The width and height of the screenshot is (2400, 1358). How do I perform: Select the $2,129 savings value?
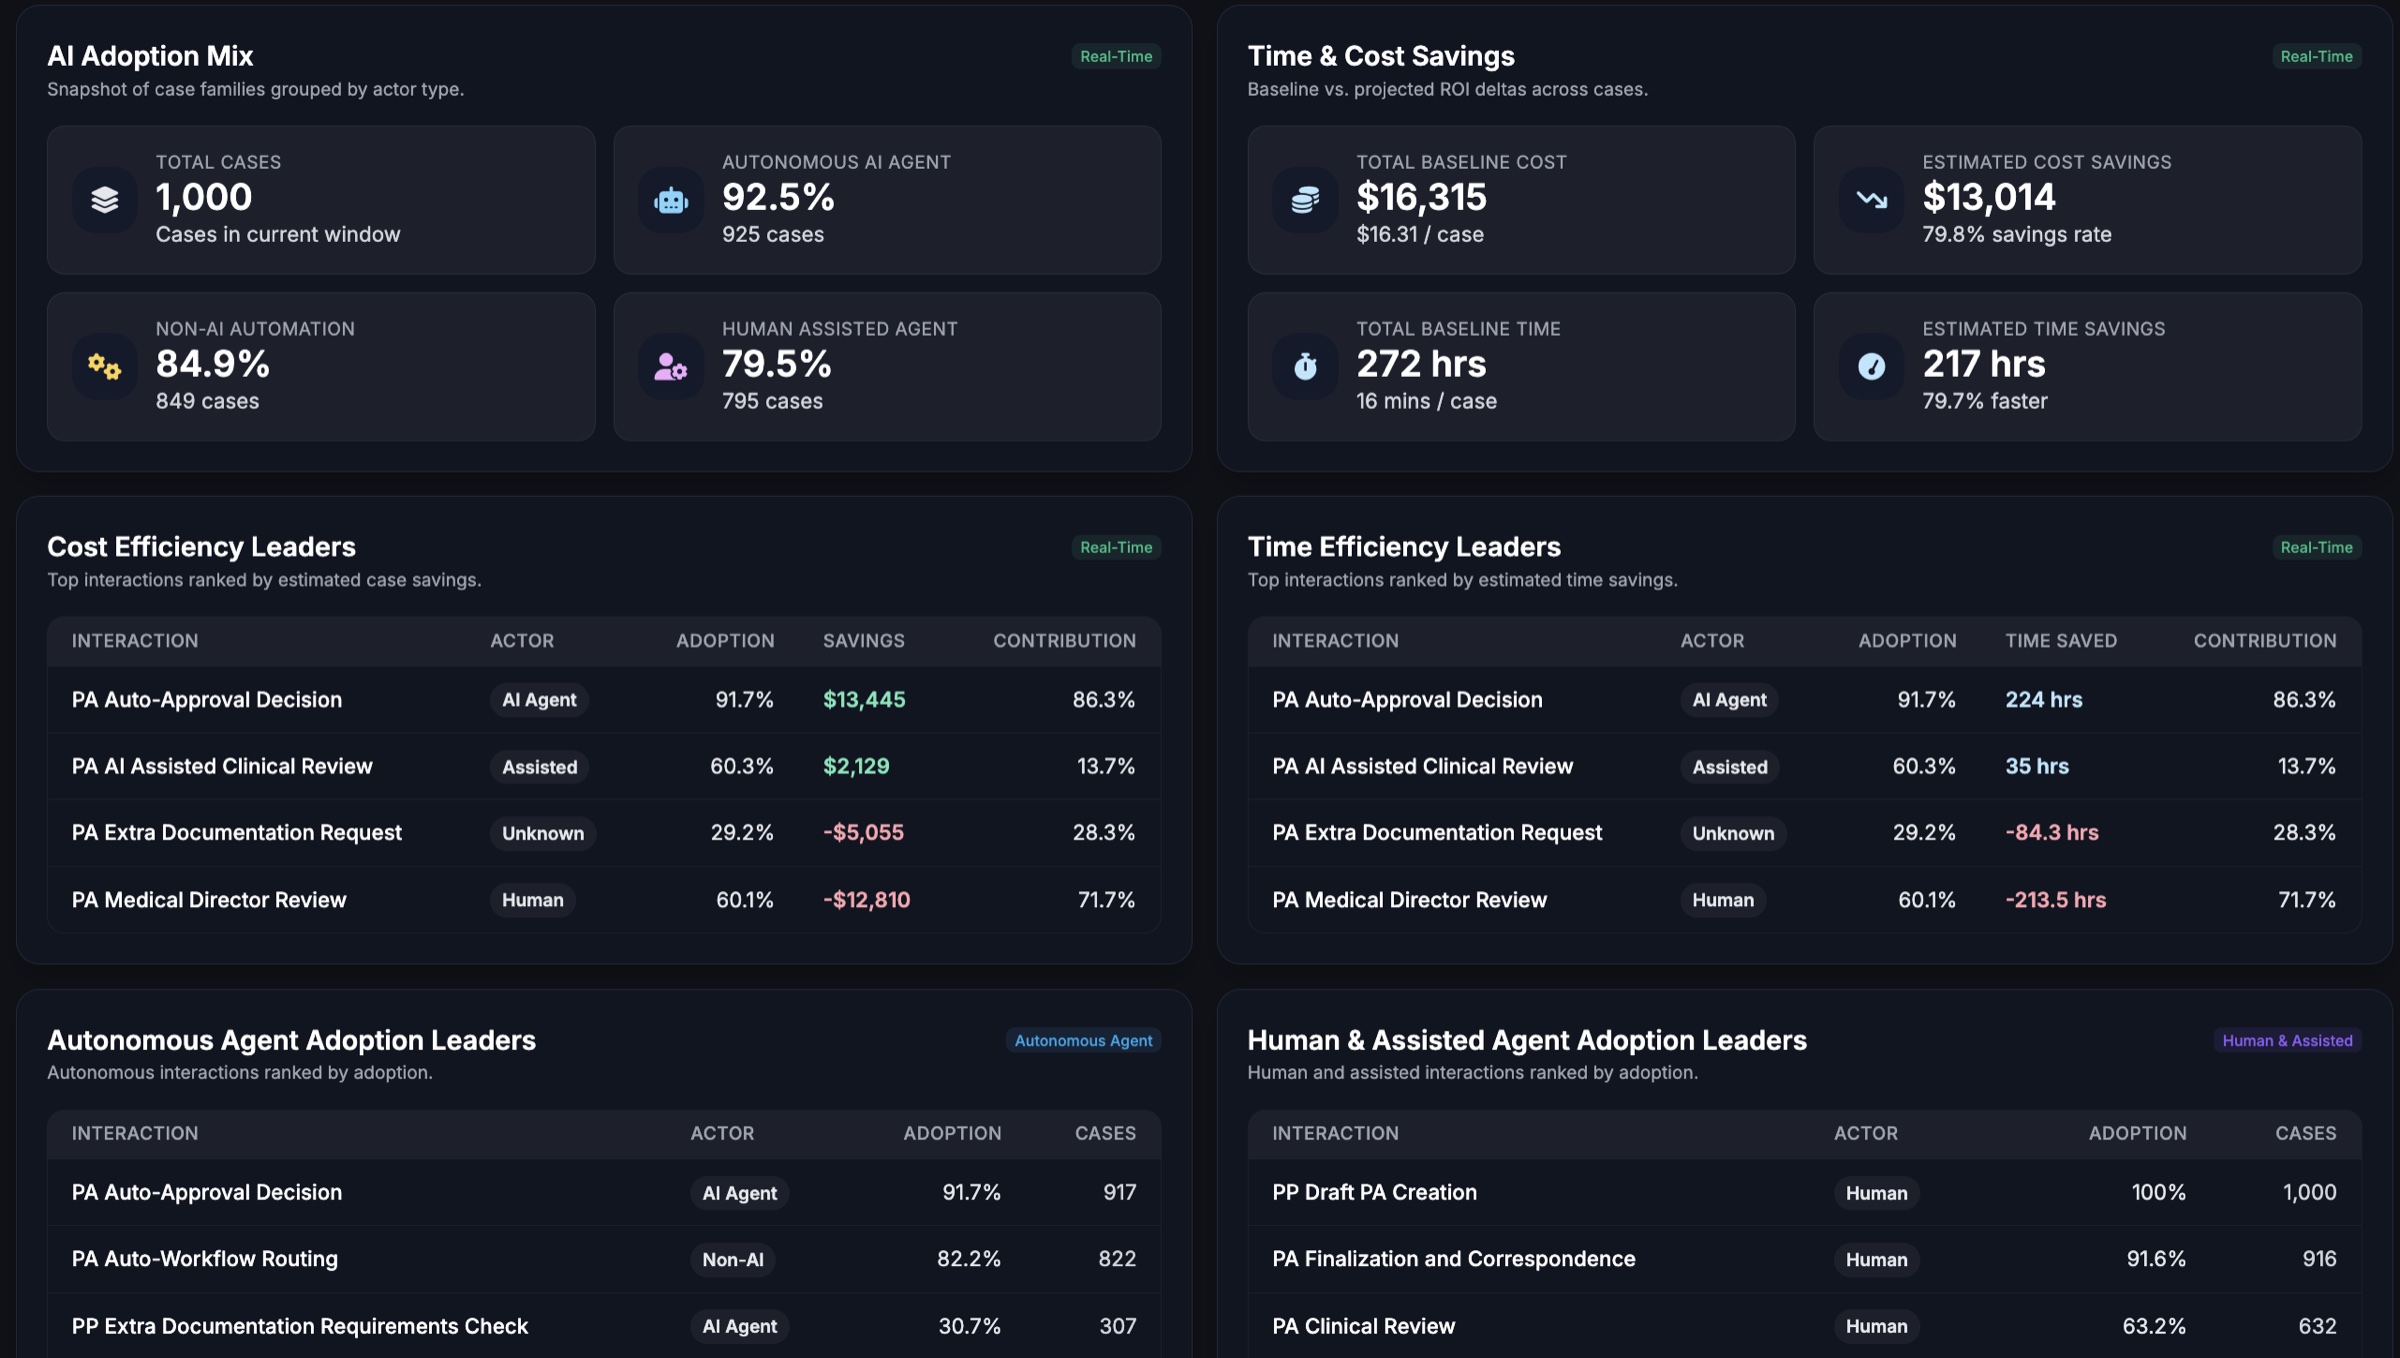[856, 766]
